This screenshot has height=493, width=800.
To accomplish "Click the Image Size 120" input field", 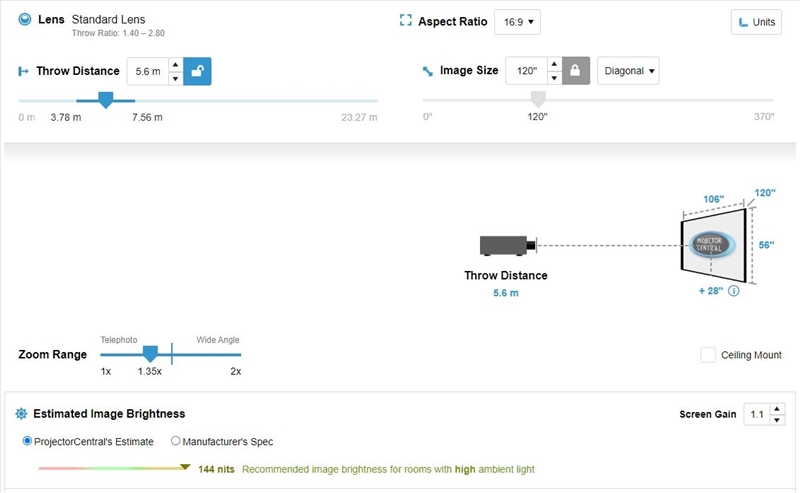I will tap(527, 70).
